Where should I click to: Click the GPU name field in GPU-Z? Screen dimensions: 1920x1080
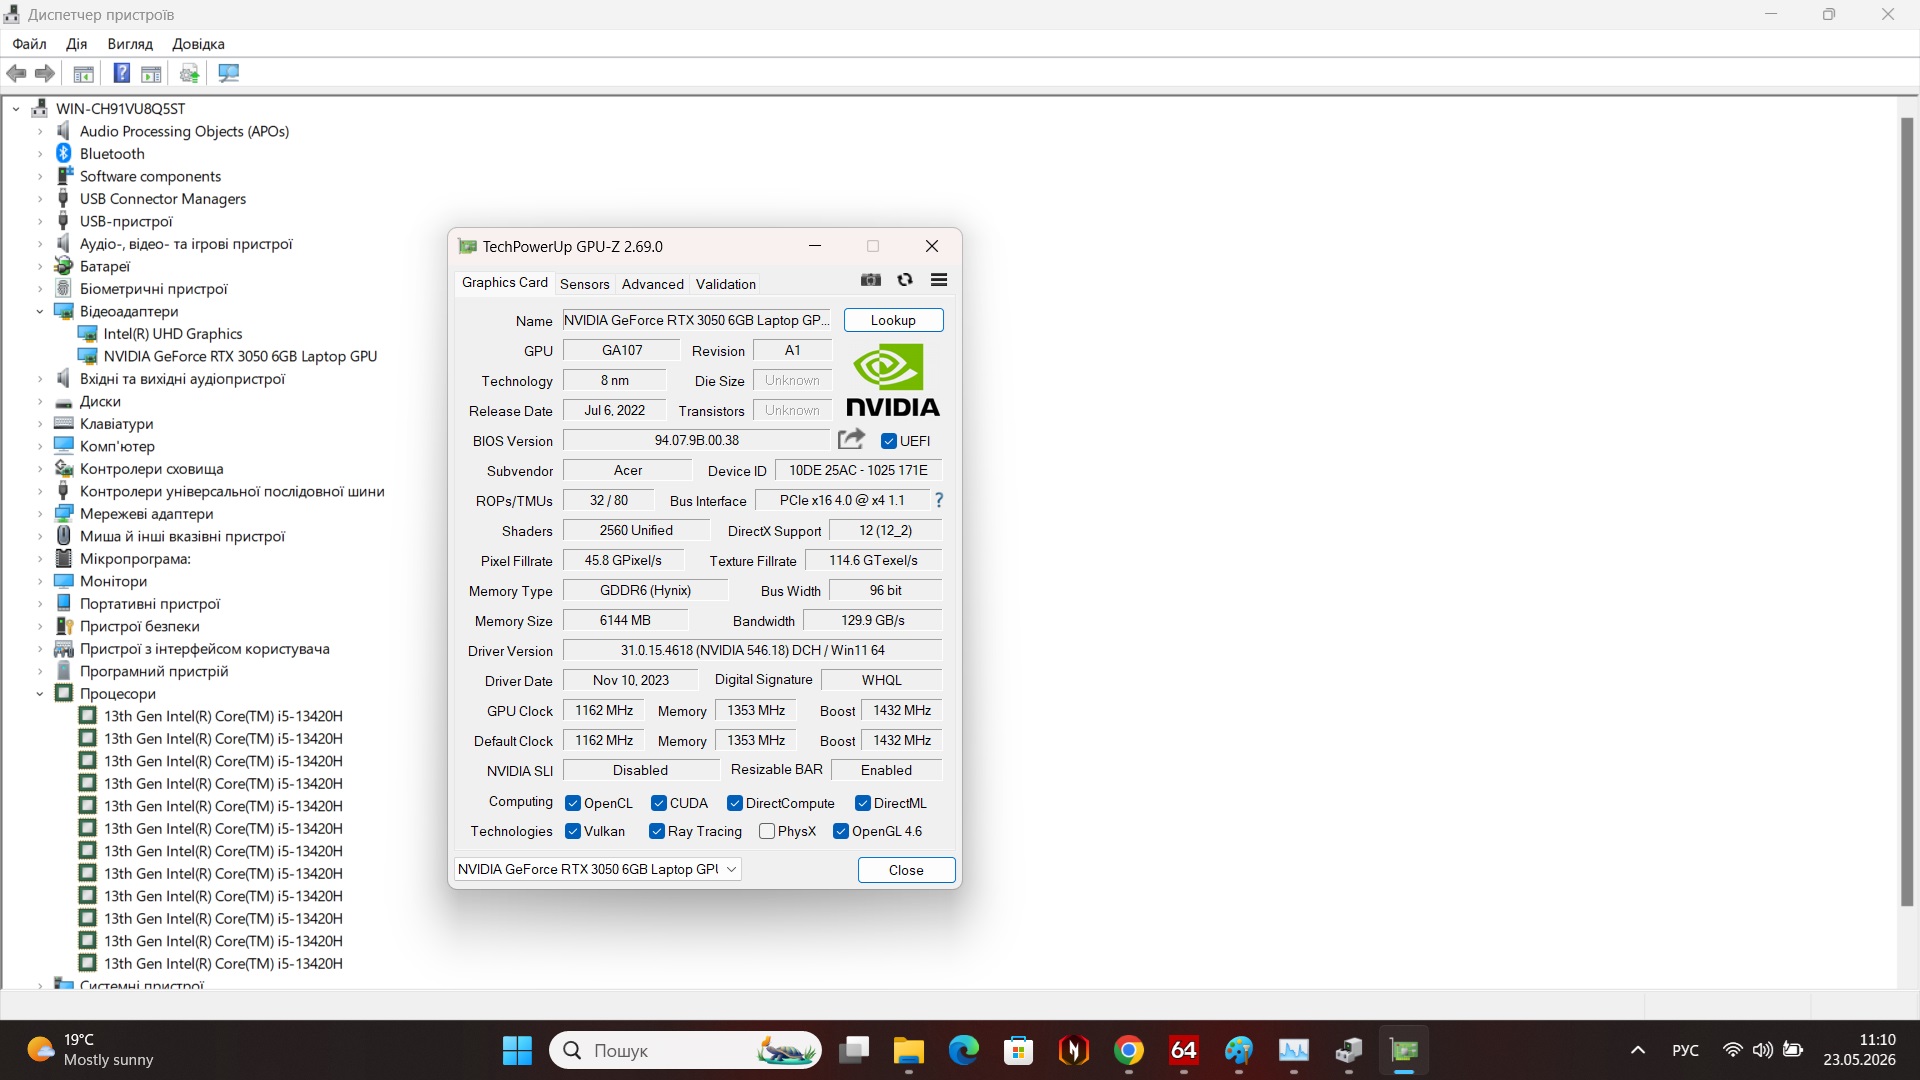pos(697,320)
